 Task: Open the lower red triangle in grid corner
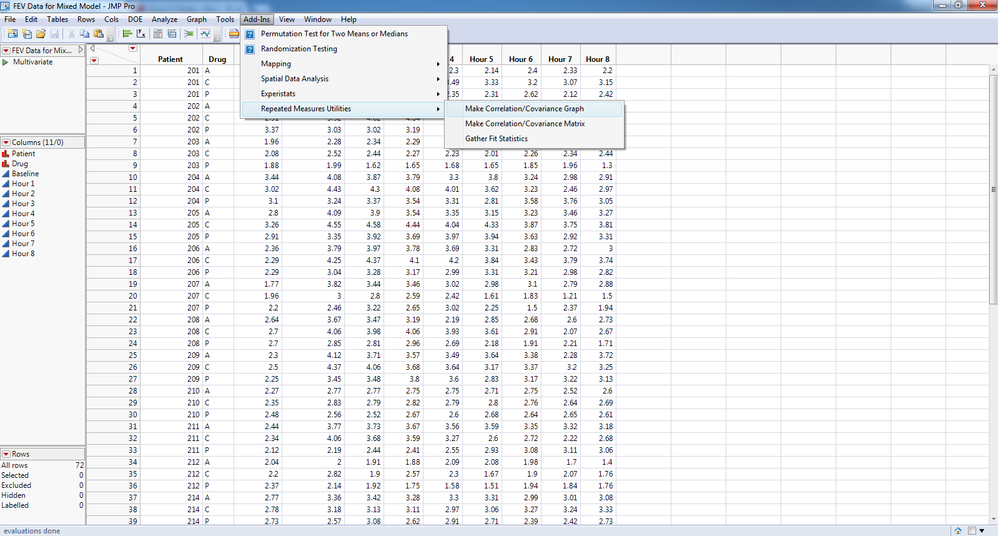point(94,60)
